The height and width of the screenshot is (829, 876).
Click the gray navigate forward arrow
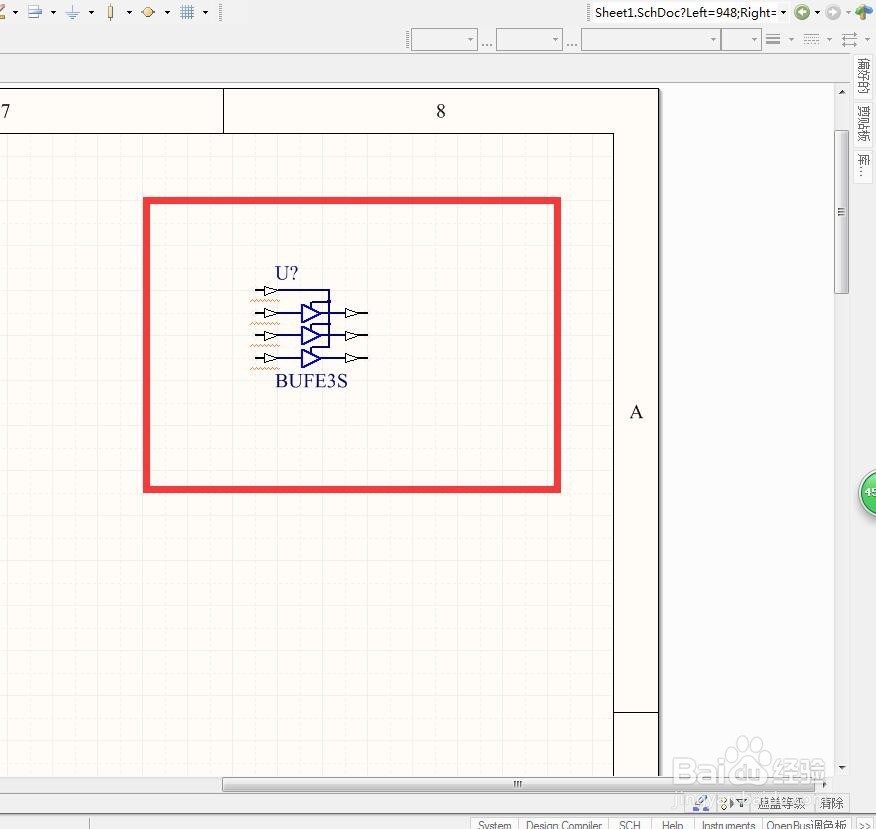coord(832,12)
